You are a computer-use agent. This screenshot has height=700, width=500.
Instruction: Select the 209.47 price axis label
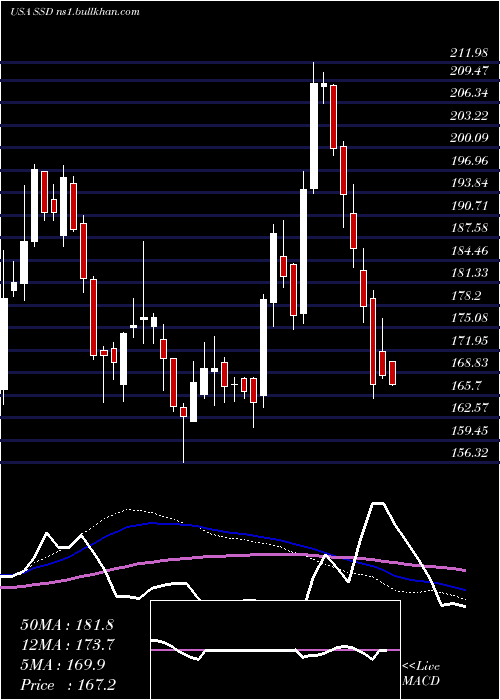coord(469,71)
